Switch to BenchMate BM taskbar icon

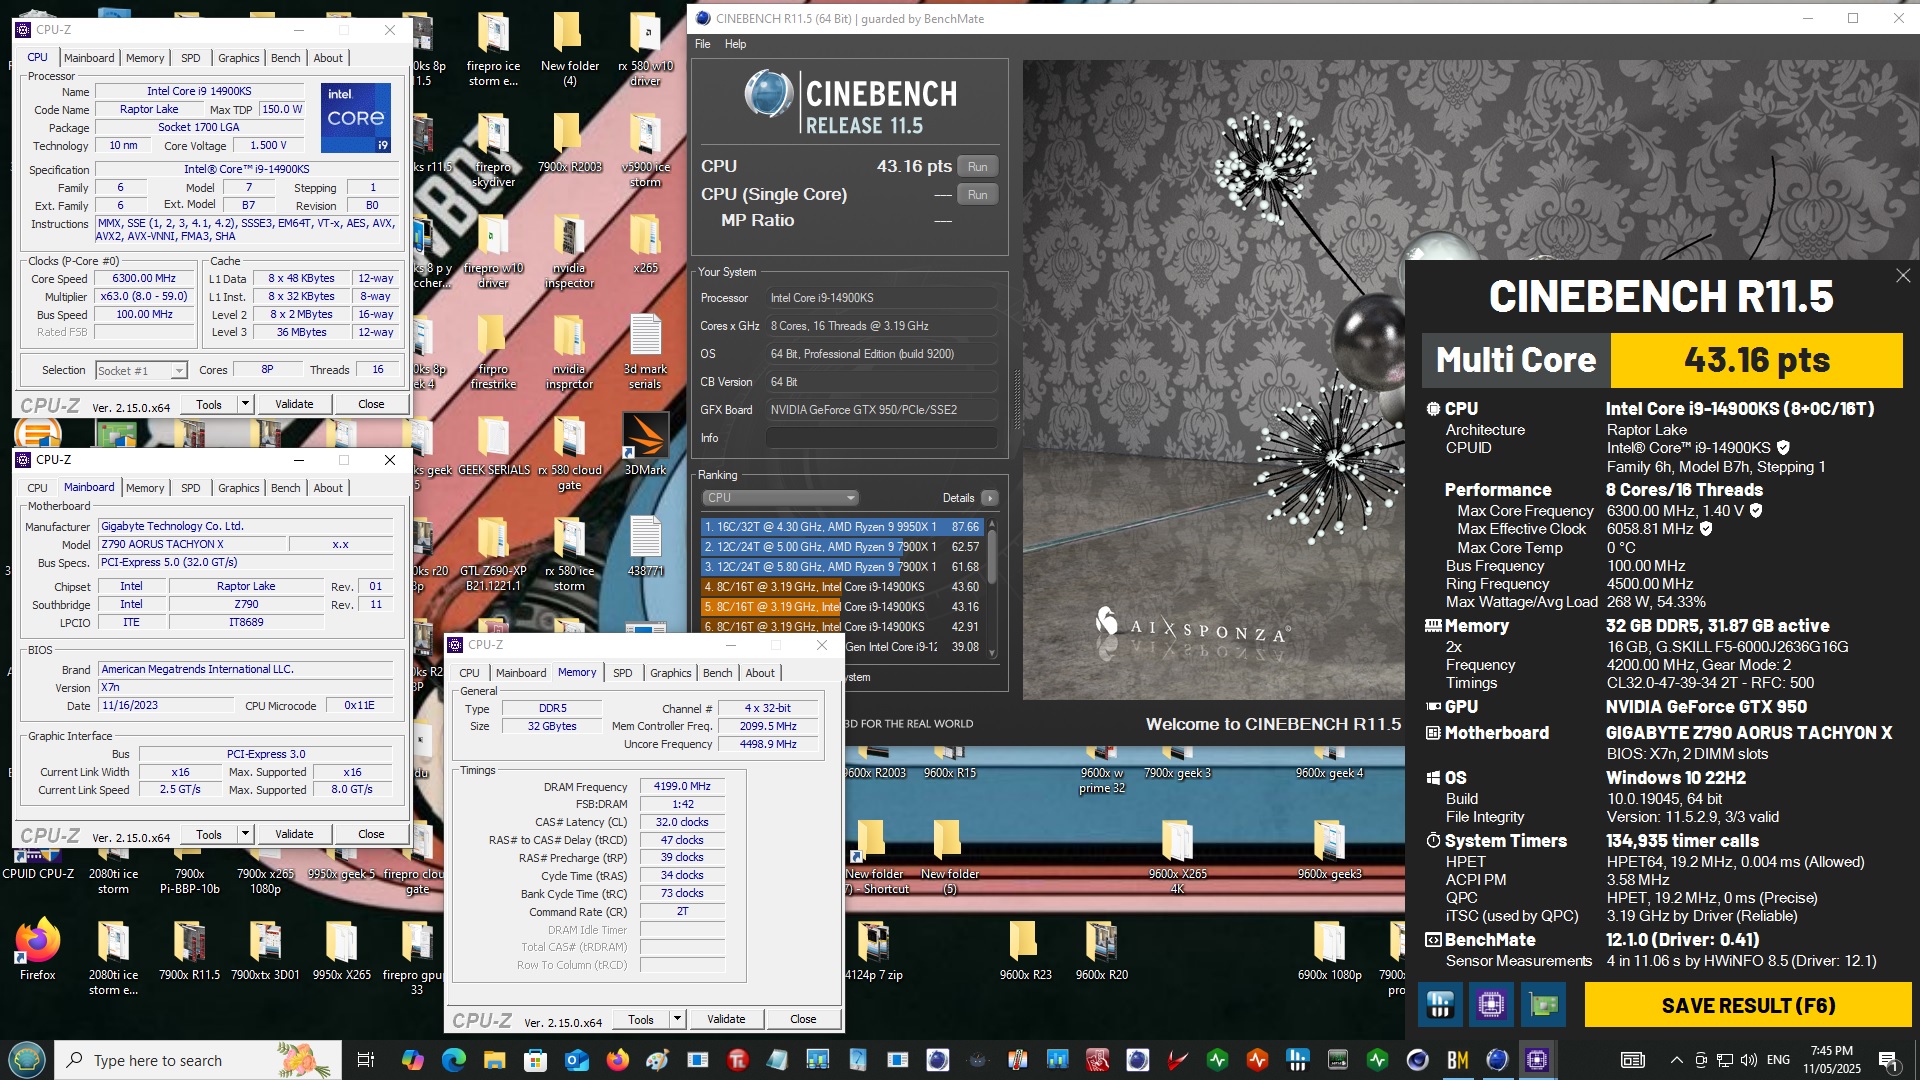[x=1457, y=1060]
